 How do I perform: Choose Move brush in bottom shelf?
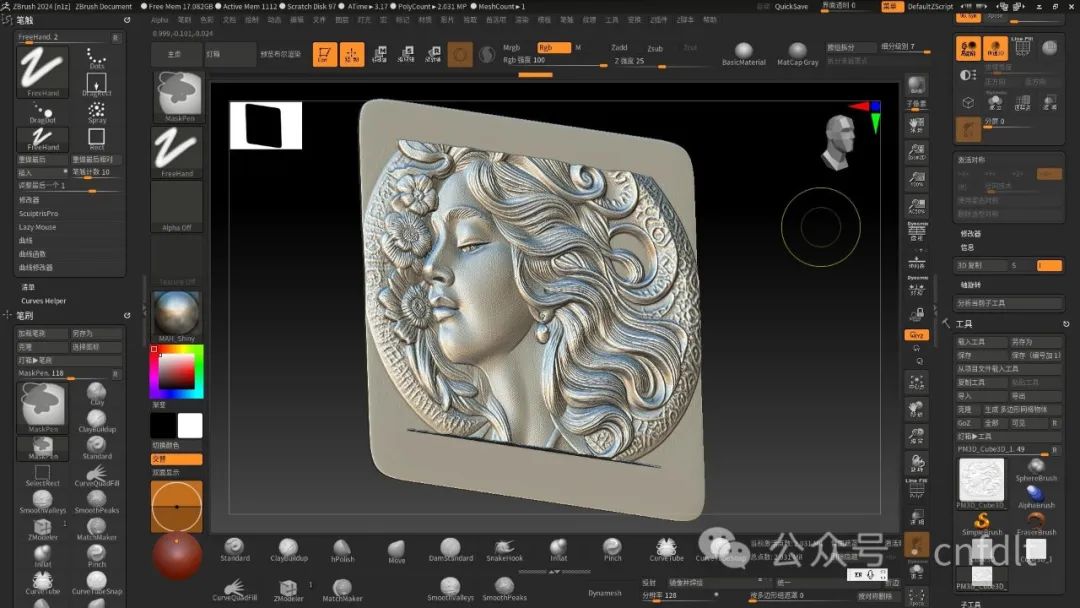pos(396,551)
